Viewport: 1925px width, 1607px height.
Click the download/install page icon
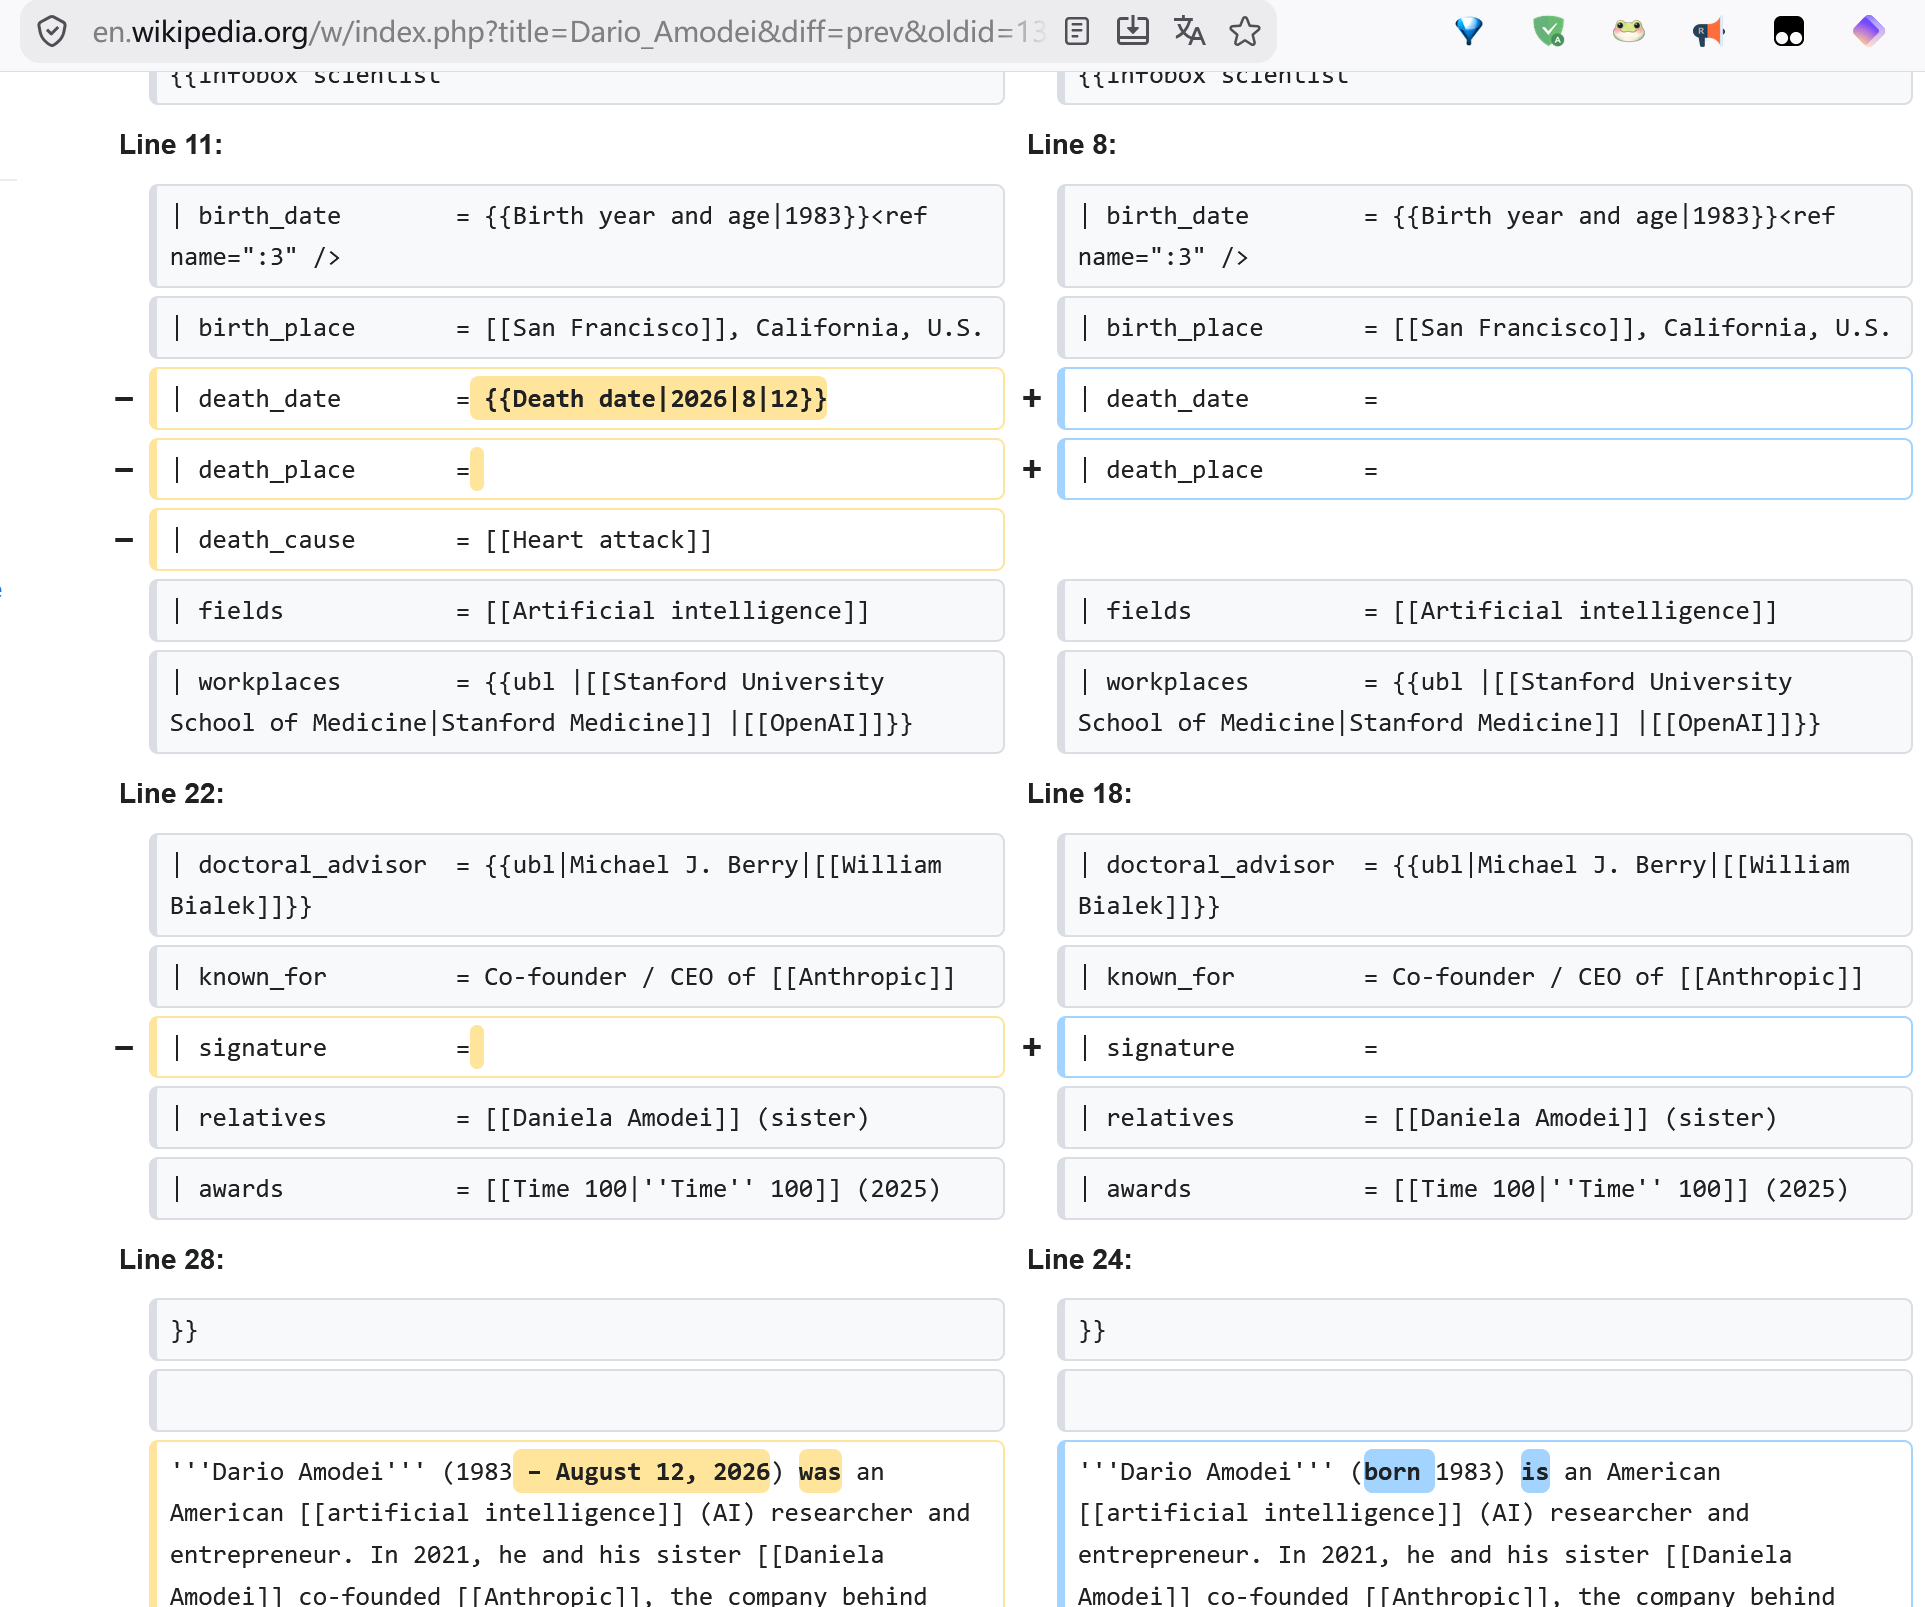point(1132,32)
